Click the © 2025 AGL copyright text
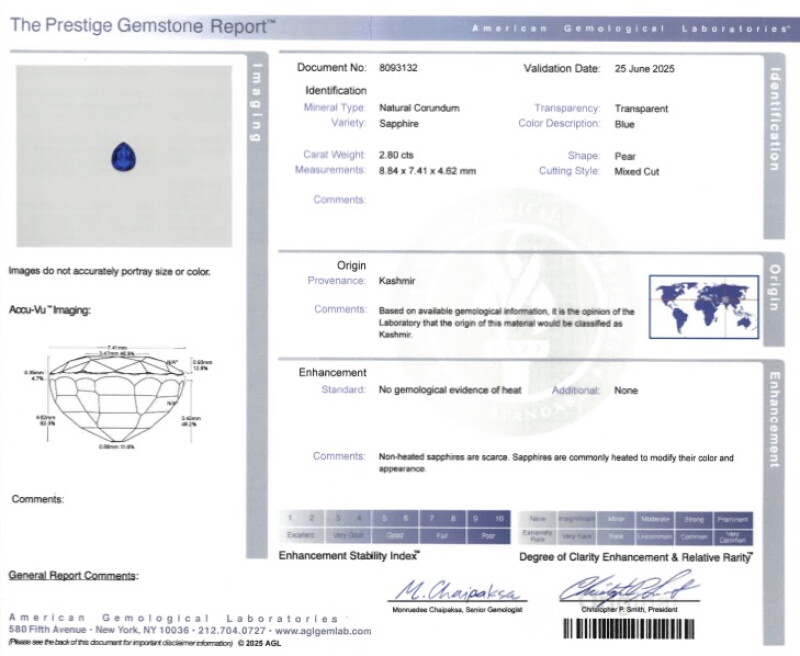The width and height of the screenshot is (800, 656). pyautogui.click(x=259, y=643)
